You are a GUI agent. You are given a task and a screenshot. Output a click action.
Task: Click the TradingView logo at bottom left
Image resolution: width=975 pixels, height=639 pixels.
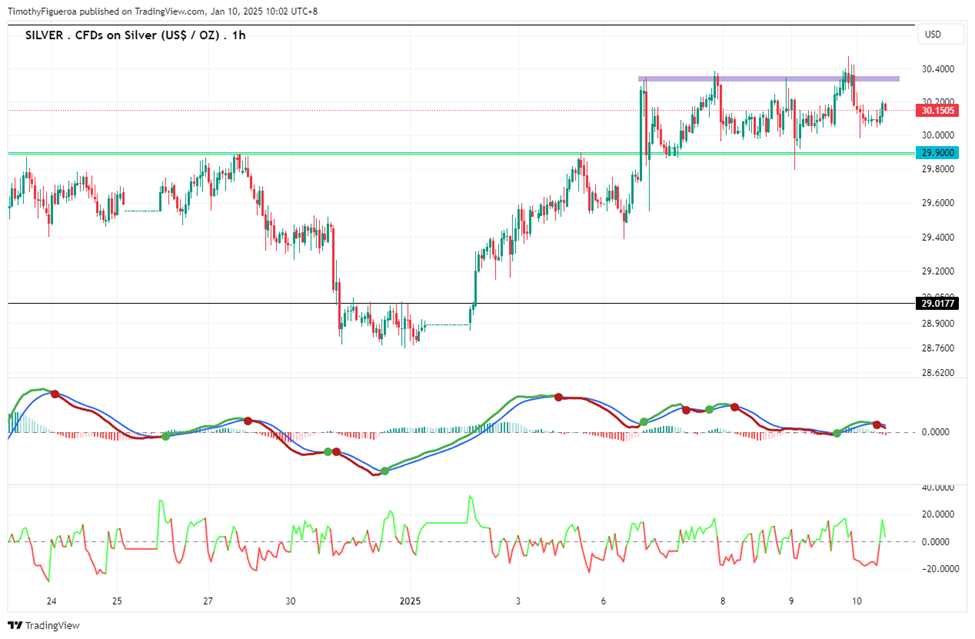[44, 625]
